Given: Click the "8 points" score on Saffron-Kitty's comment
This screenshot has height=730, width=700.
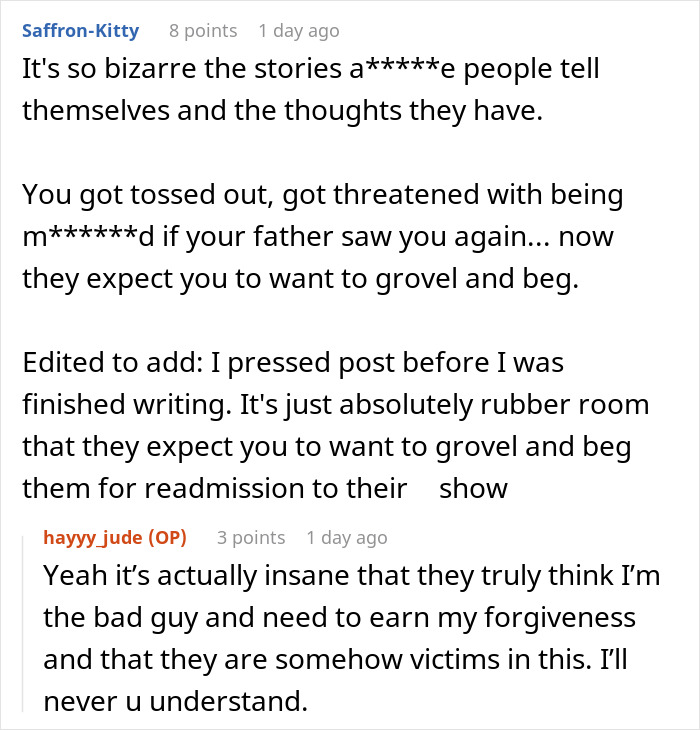Looking at the screenshot, I should coord(201,31).
